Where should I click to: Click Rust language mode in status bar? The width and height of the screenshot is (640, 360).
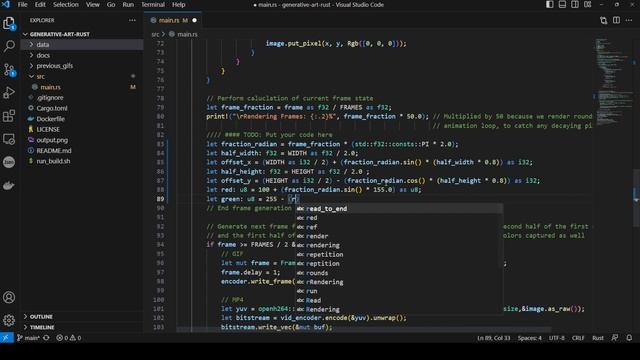(x=598, y=338)
